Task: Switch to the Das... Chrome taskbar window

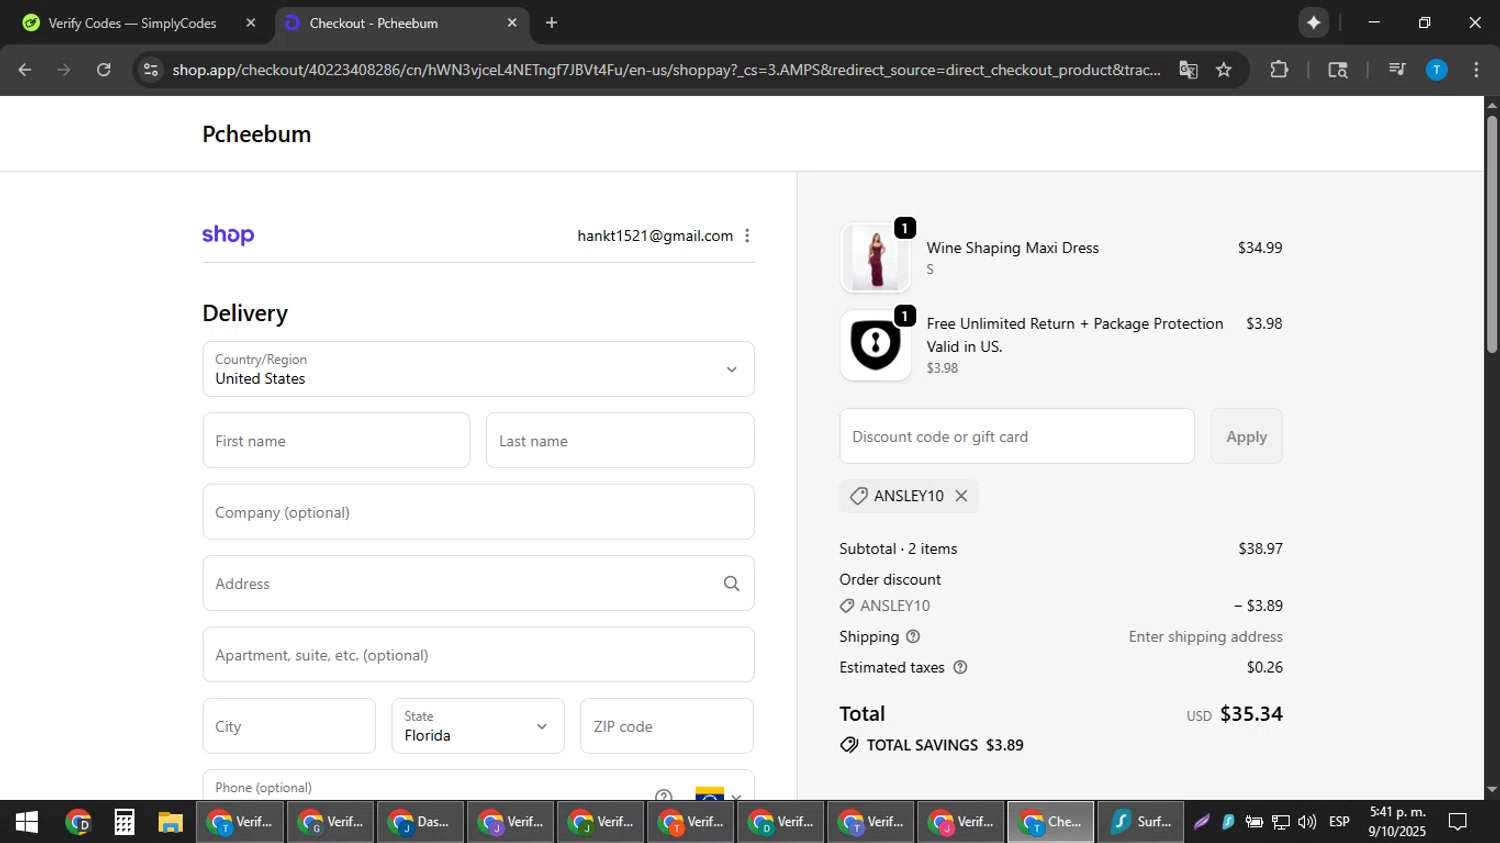Action: point(420,822)
